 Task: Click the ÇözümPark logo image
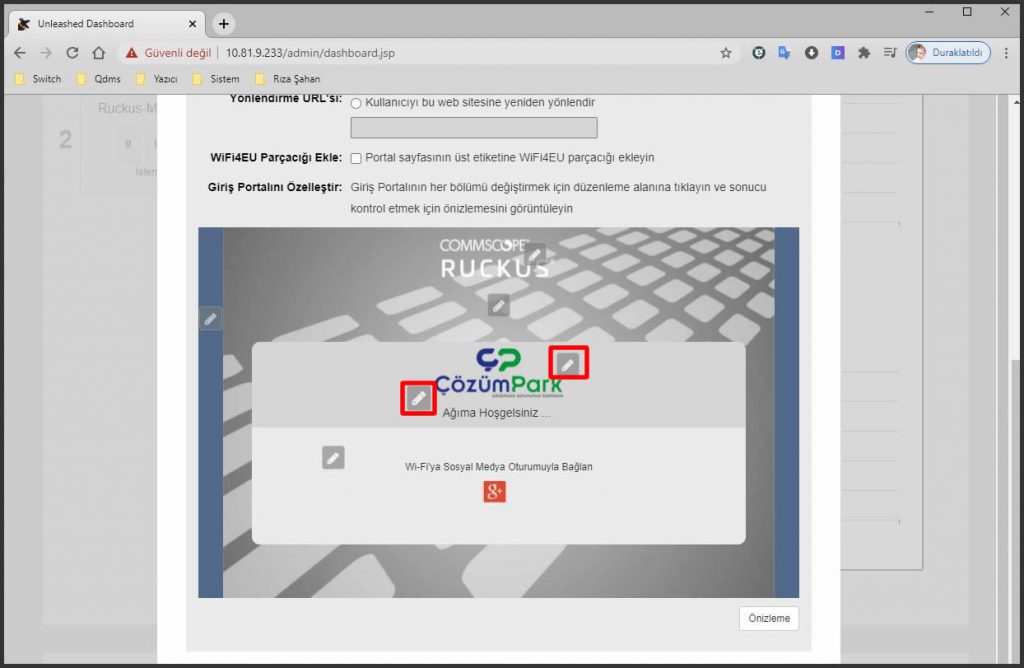(498, 374)
